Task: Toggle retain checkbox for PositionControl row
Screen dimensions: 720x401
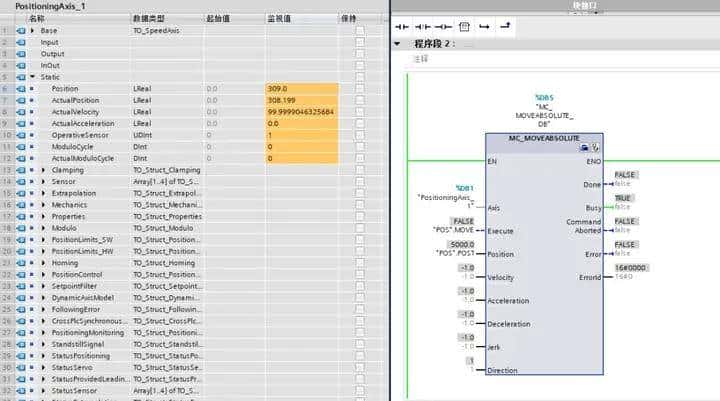Action: [360, 275]
